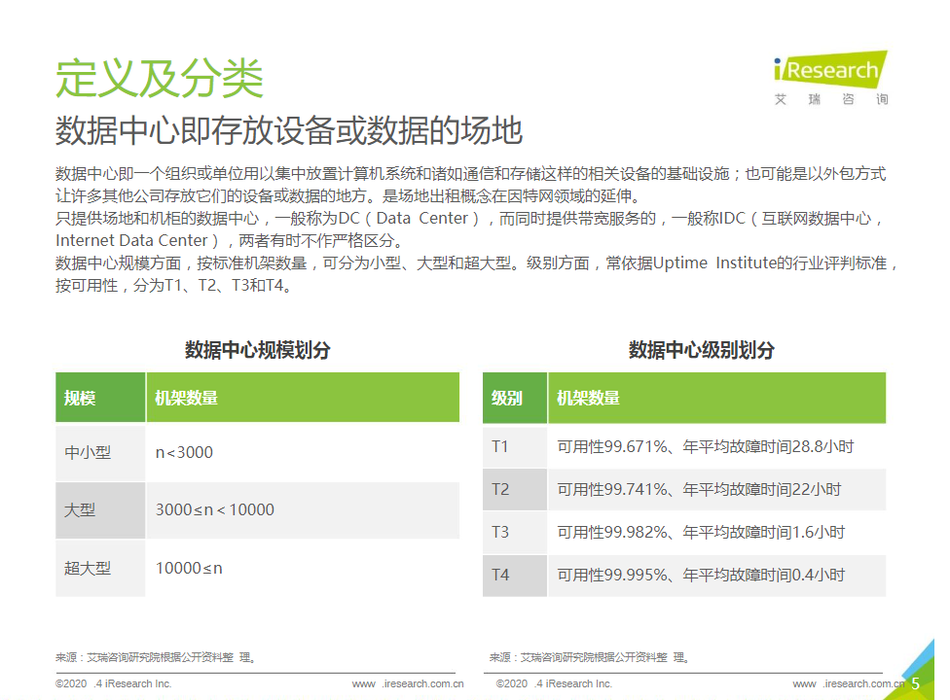Click the main title 定义及分类
Viewport: 950px width, 700px height.
(159, 78)
